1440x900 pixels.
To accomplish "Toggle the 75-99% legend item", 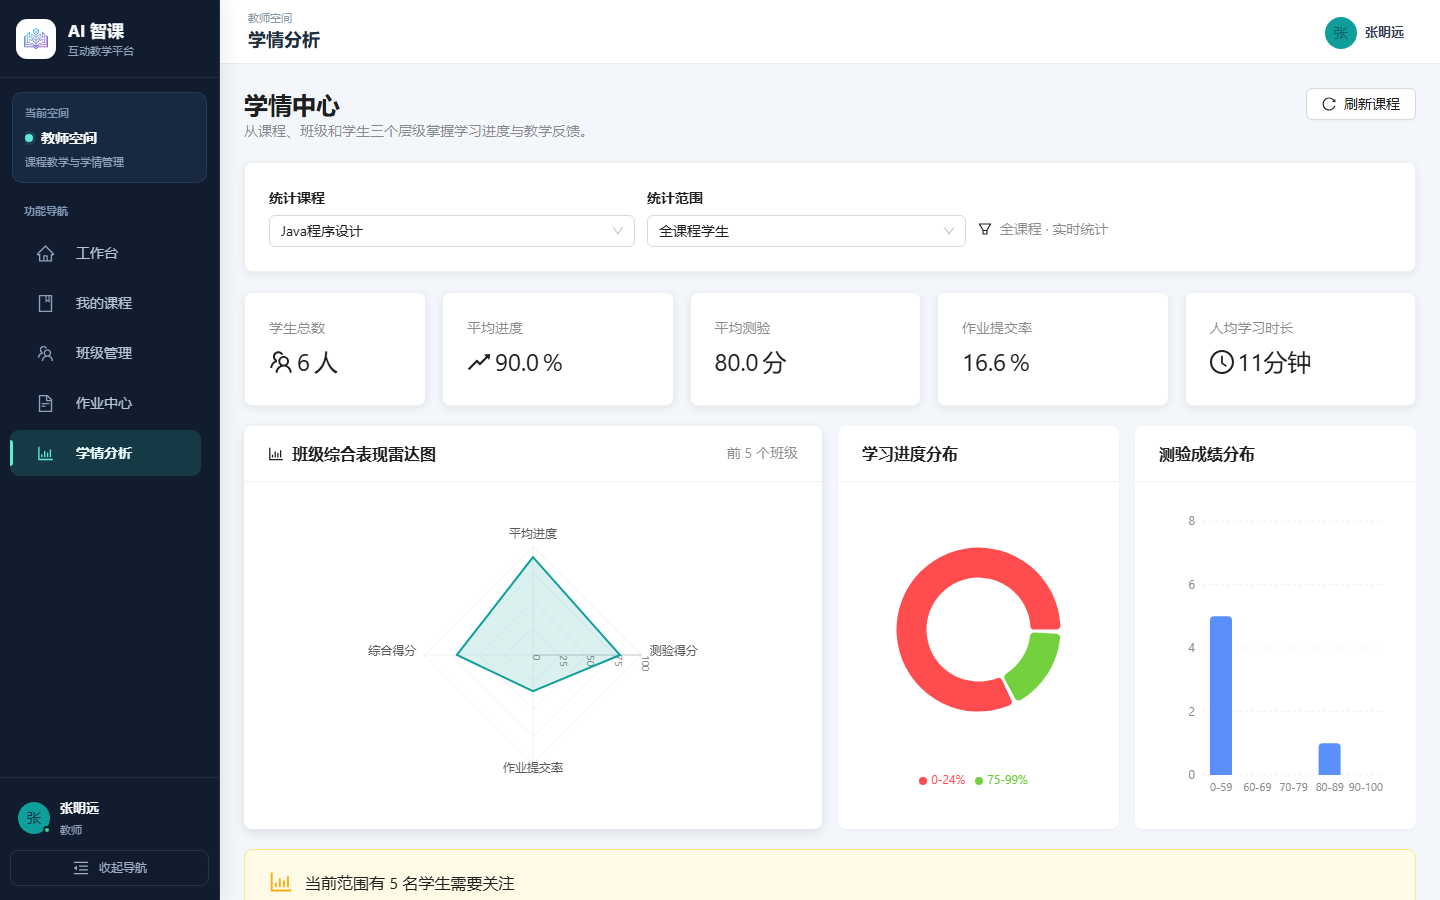I will [1001, 780].
